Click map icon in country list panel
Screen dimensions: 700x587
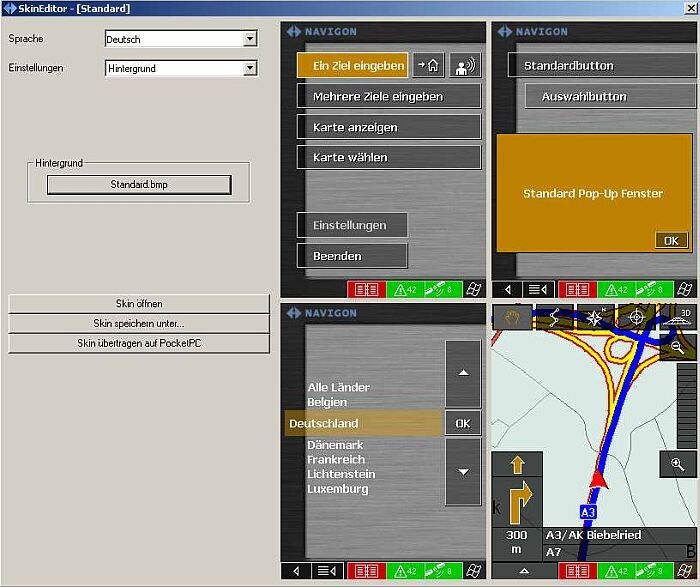pyautogui.click(x=473, y=571)
